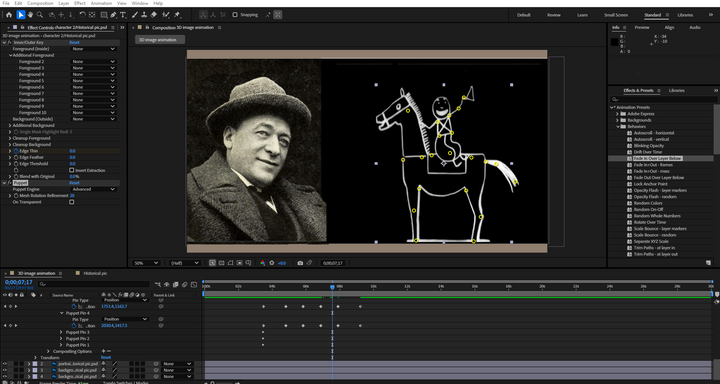This screenshot has width=720, height=384.
Task: Select the Brush tool
Action: pos(135,15)
